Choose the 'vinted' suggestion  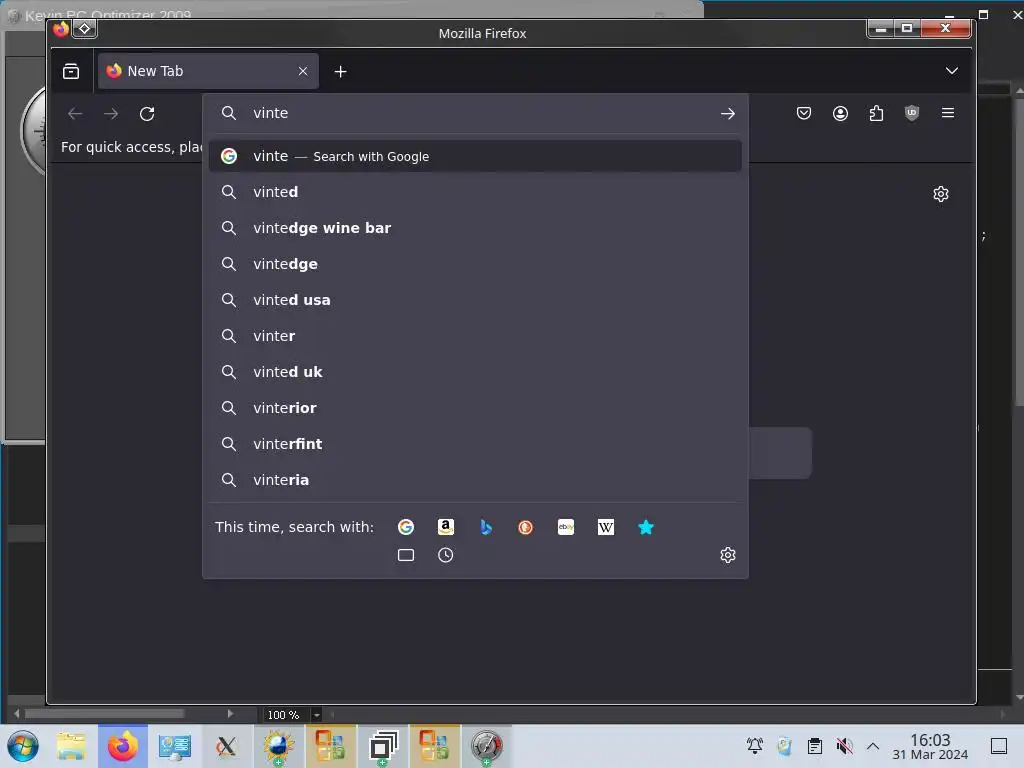(475, 192)
